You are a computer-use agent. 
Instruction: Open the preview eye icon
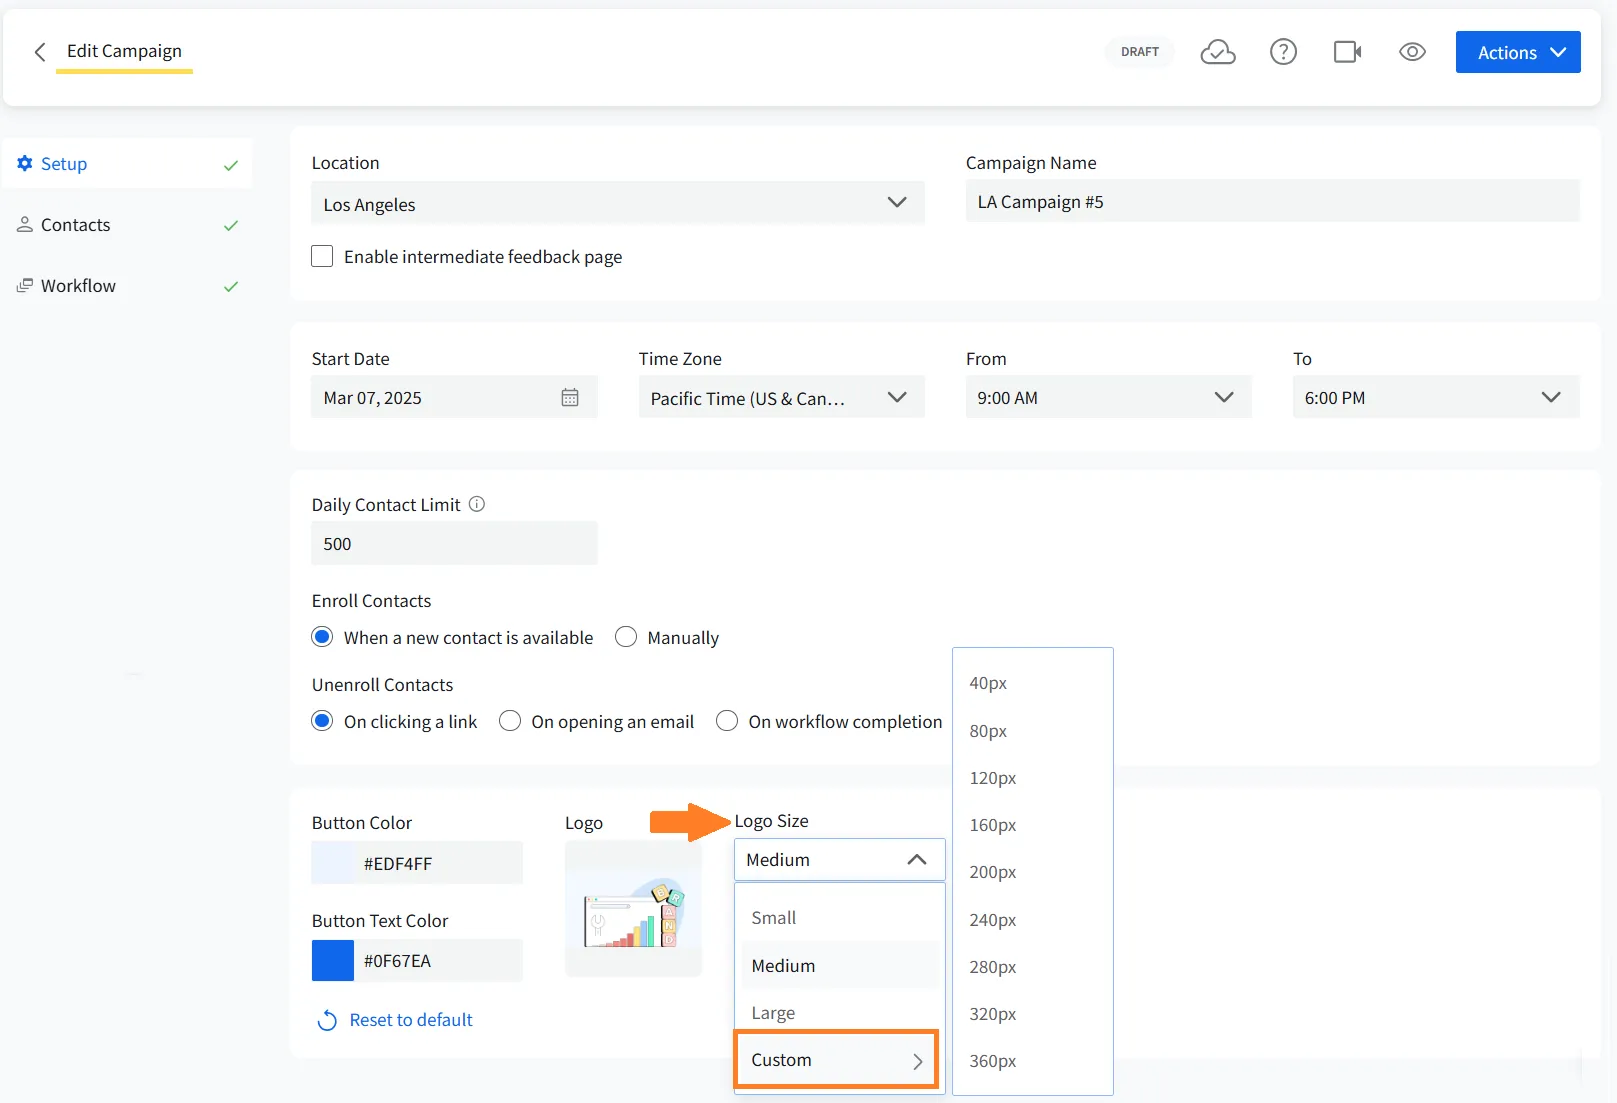pos(1412,52)
